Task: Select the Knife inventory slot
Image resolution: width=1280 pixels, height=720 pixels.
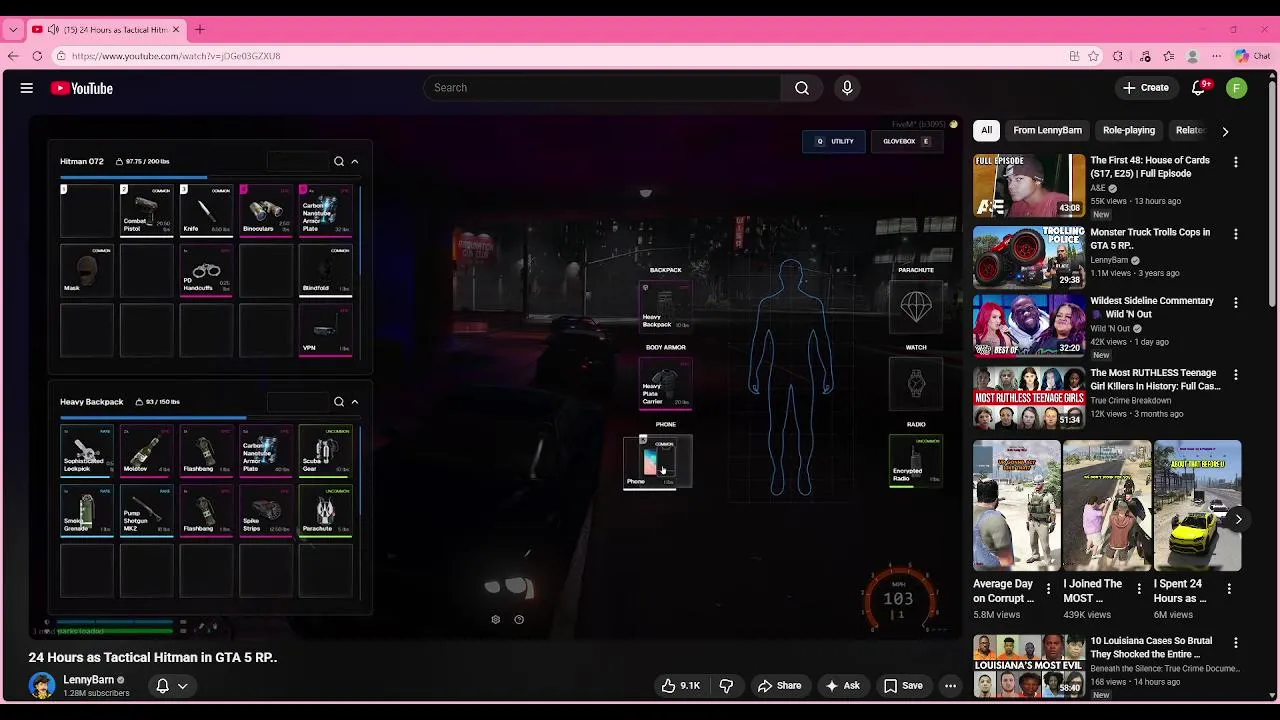Action: pos(206,210)
